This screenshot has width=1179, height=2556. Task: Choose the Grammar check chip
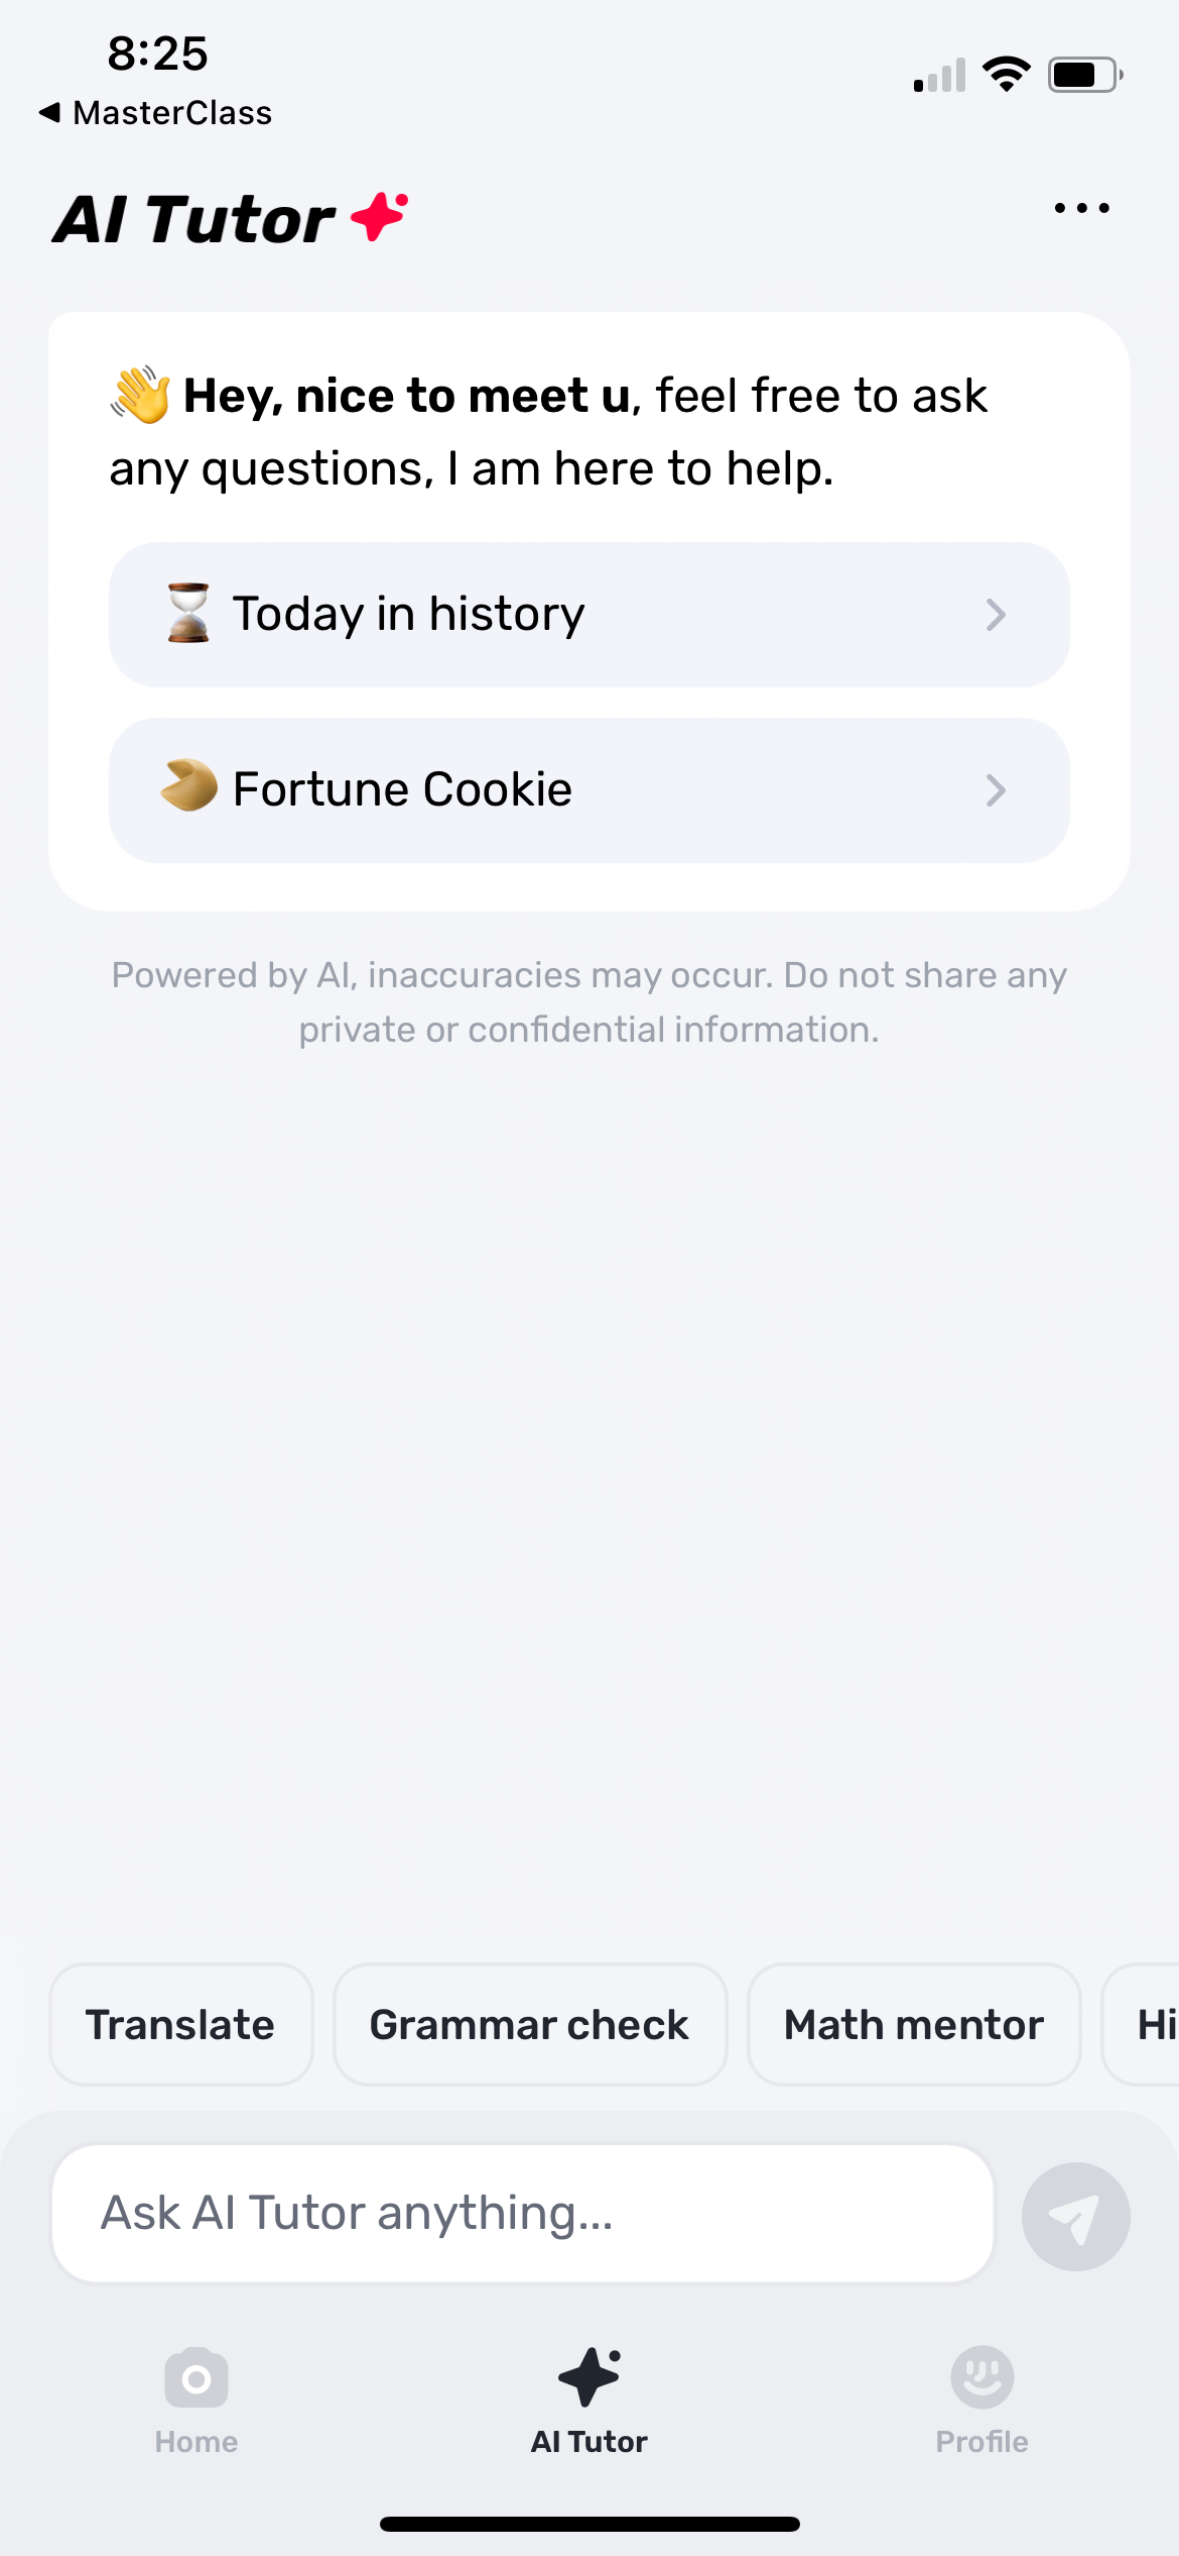(529, 2025)
